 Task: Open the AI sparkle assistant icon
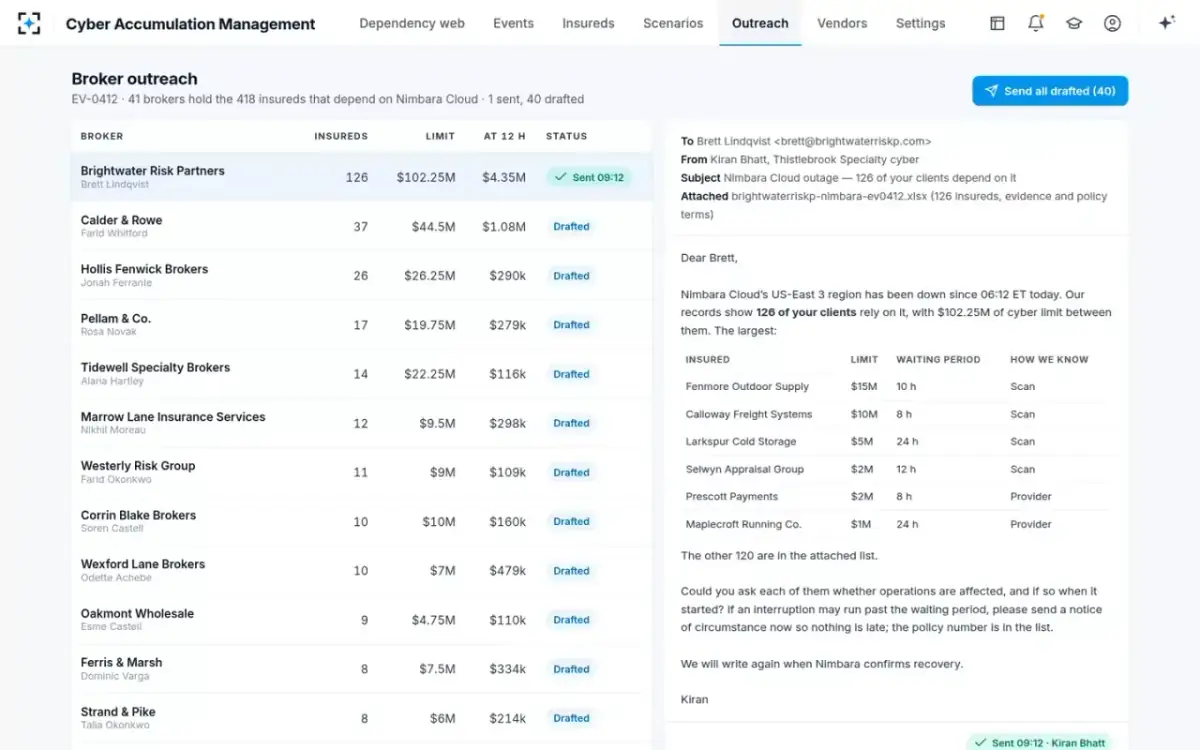[1166, 23]
